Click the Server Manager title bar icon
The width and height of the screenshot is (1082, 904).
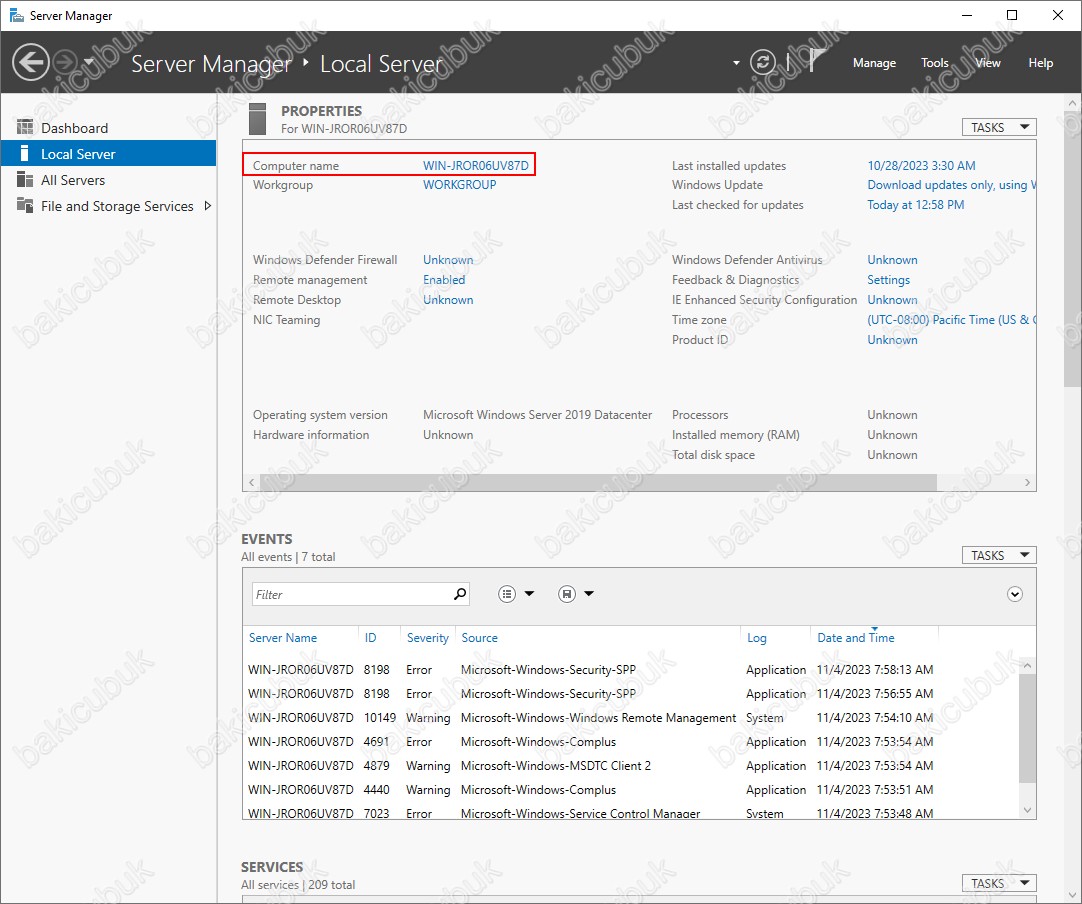[x=16, y=15]
